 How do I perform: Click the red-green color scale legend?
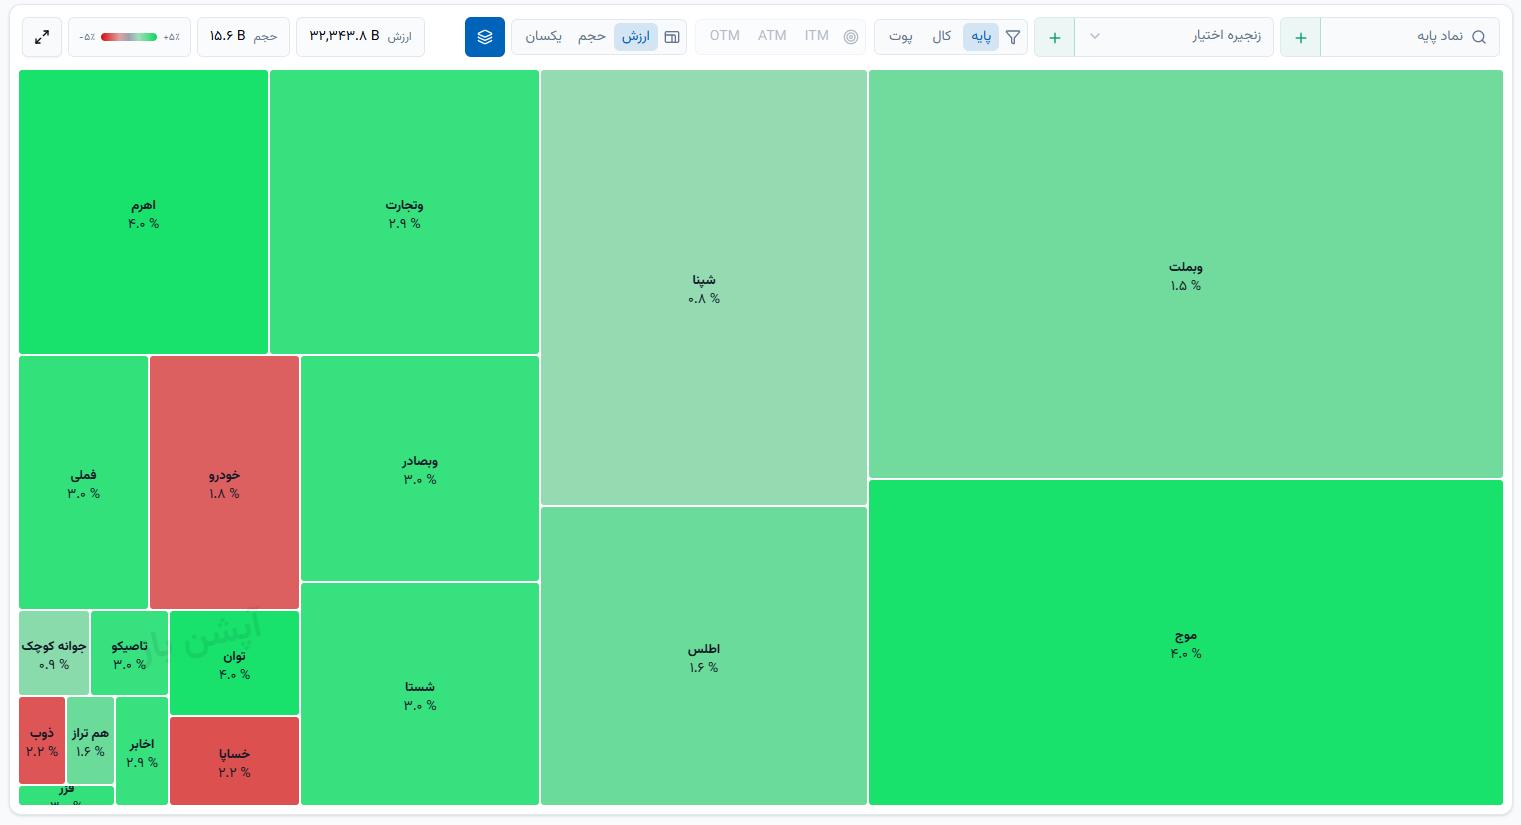[129, 37]
